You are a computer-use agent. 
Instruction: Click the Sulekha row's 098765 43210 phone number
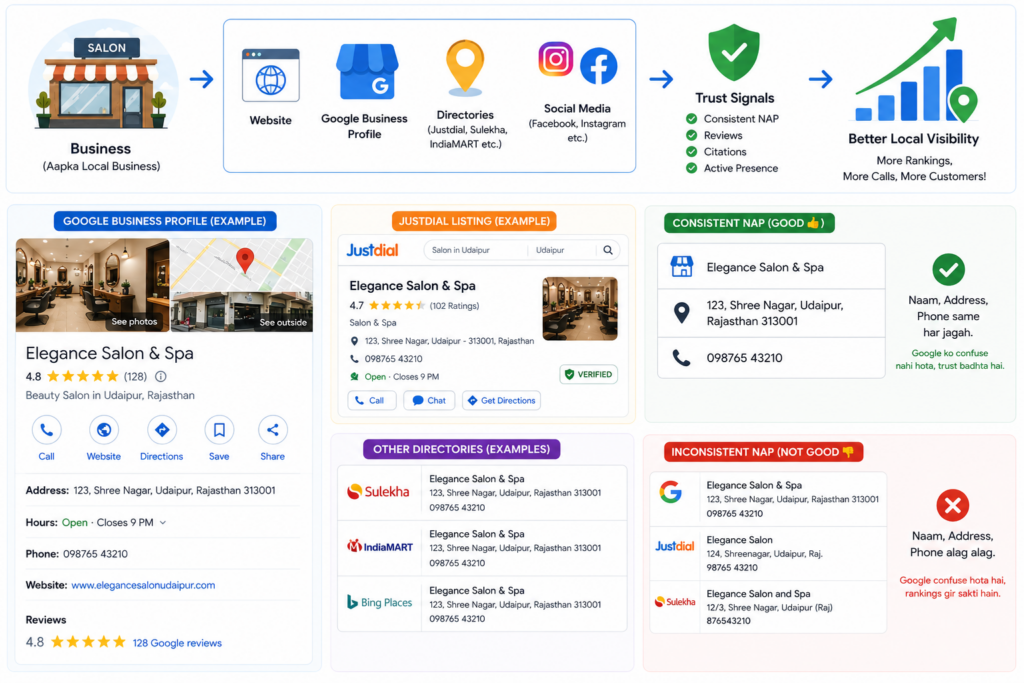coord(457,507)
